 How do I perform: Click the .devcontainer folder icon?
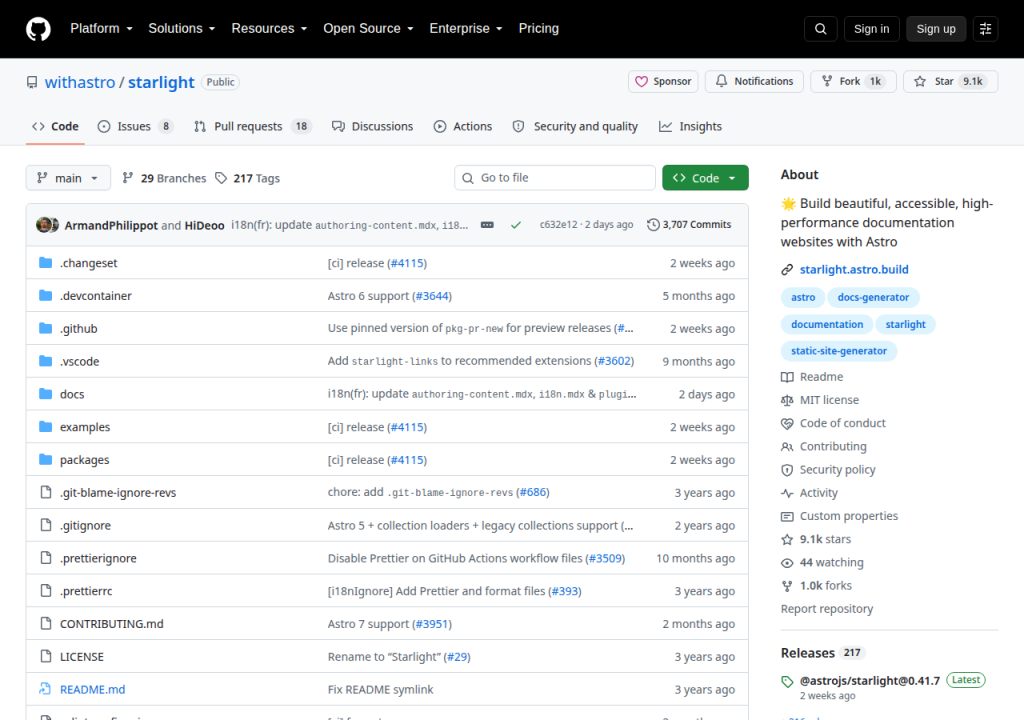pyautogui.click(x=46, y=295)
